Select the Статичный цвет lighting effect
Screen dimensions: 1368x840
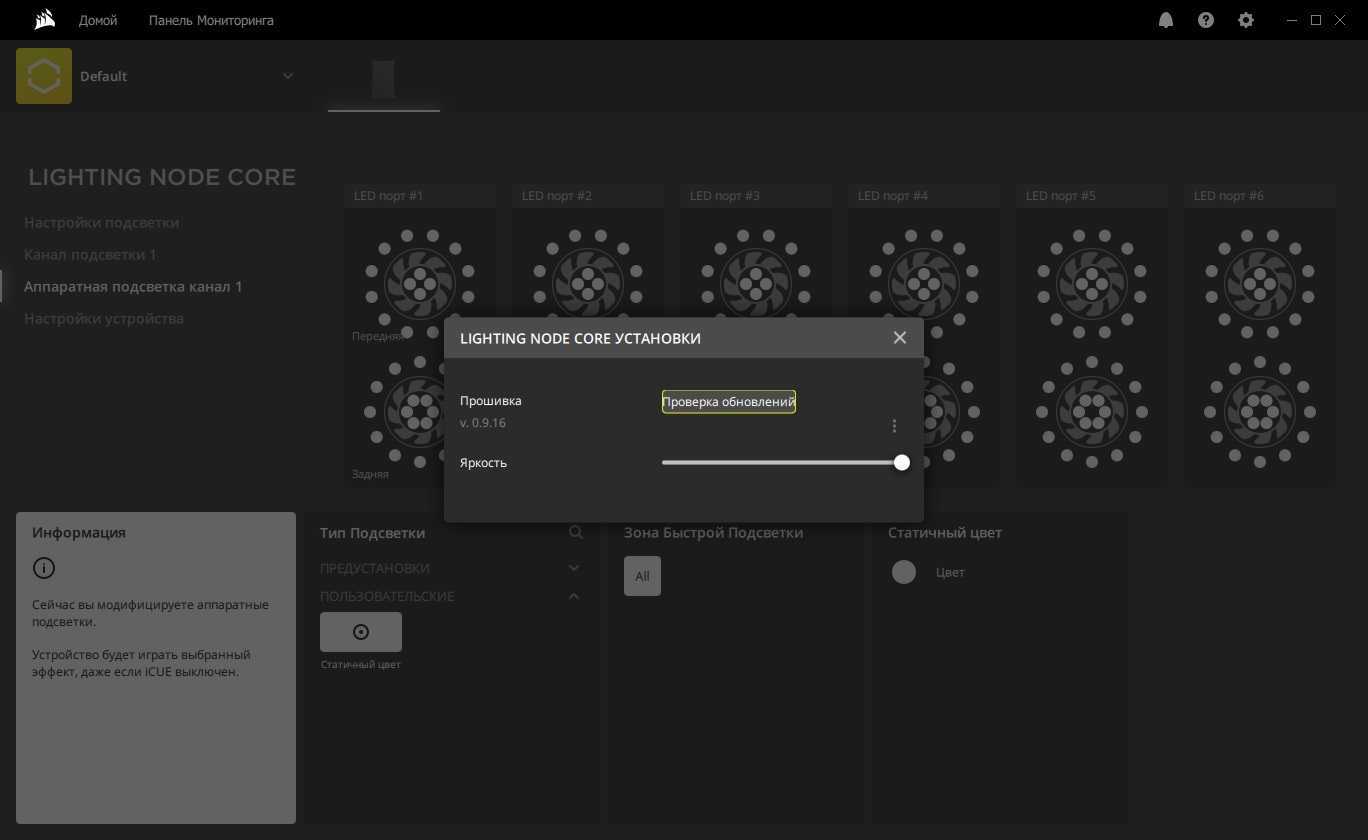[x=361, y=632]
